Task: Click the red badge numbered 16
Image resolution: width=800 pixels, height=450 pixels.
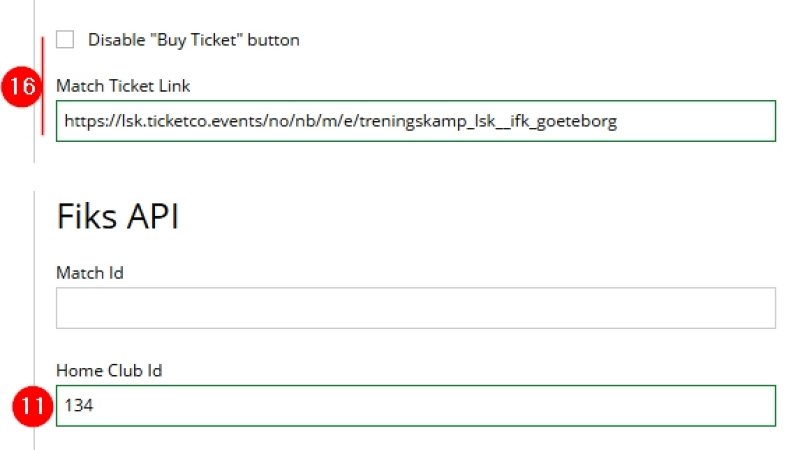Action: [19, 88]
